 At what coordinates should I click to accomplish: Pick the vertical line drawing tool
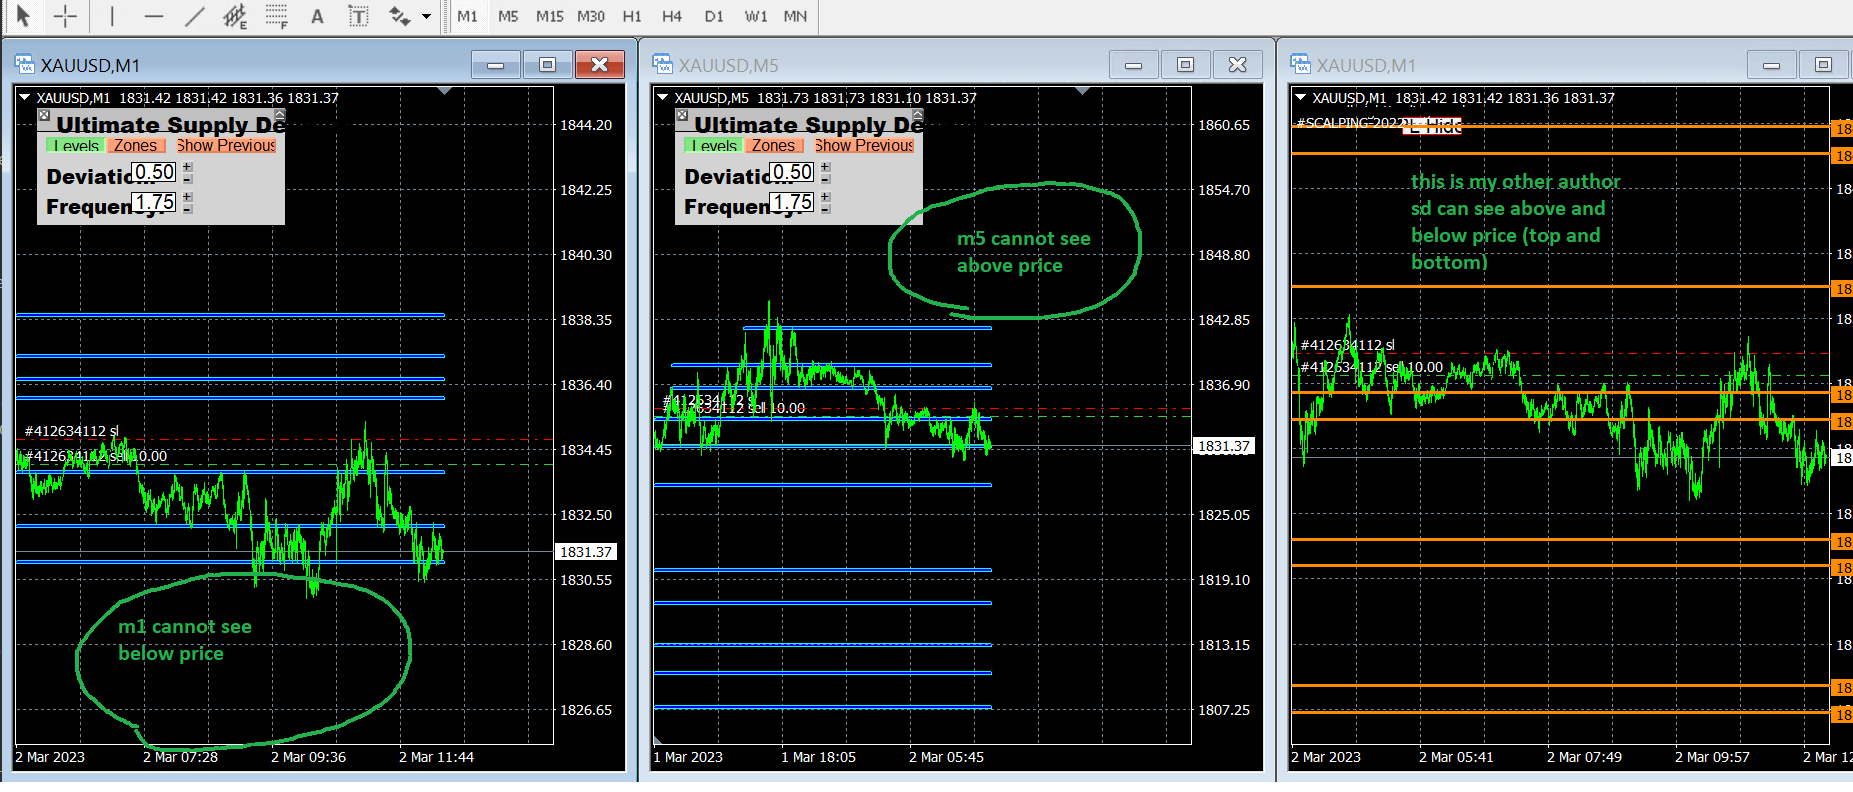click(112, 16)
